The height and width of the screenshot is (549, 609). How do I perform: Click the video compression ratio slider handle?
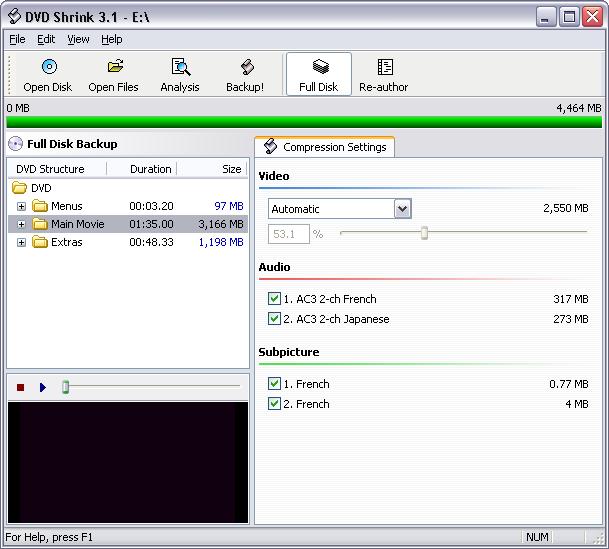pyautogui.click(x=424, y=233)
